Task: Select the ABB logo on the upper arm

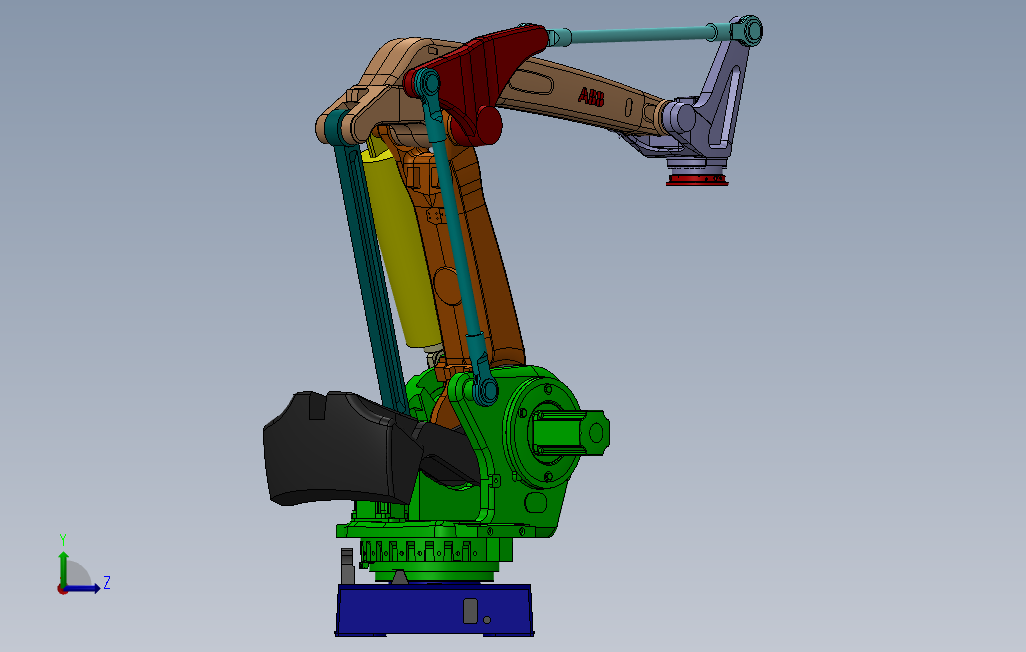Action: pyautogui.click(x=592, y=98)
